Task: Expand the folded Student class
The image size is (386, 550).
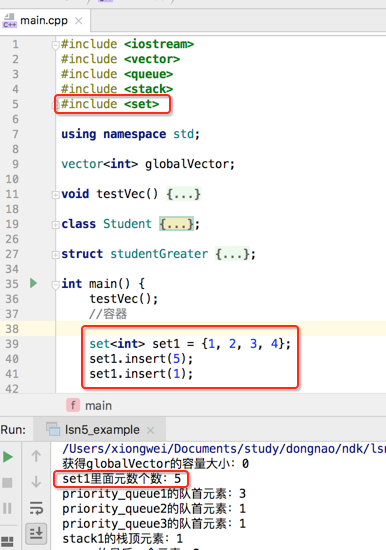Action: [x=55, y=224]
